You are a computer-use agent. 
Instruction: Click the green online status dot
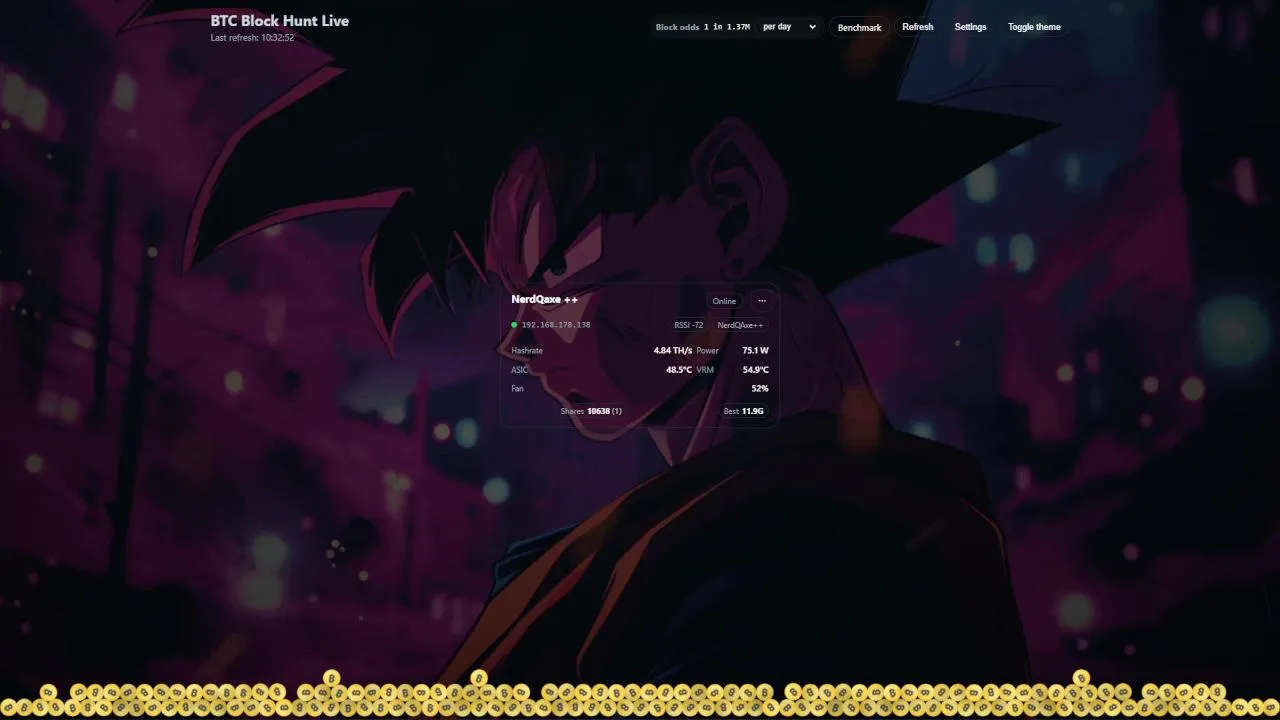(514, 325)
